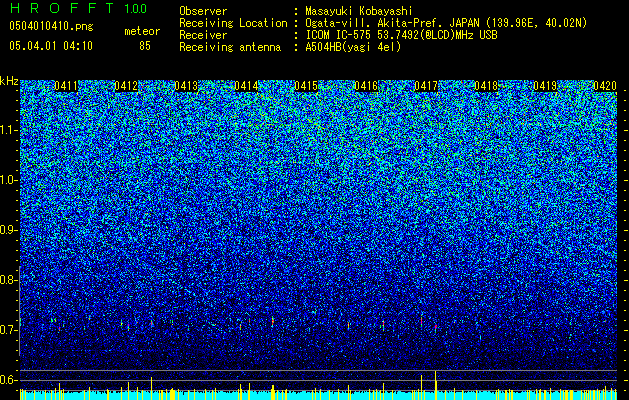Click the 0.8 kHz axis label

[x=8, y=280]
